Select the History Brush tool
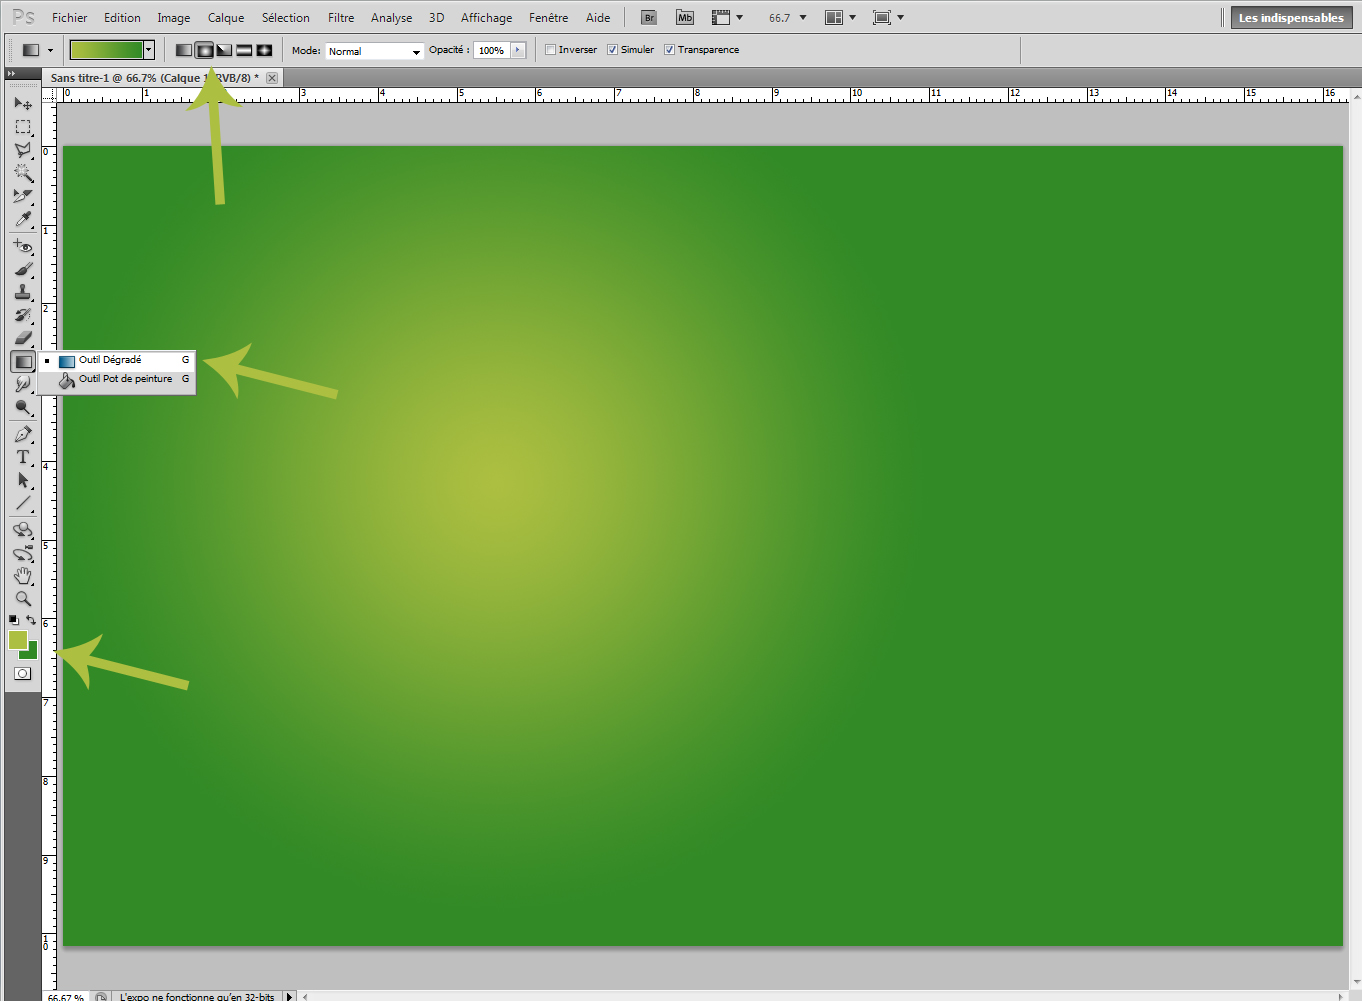The image size is (1362, 1001). point(23,315)
